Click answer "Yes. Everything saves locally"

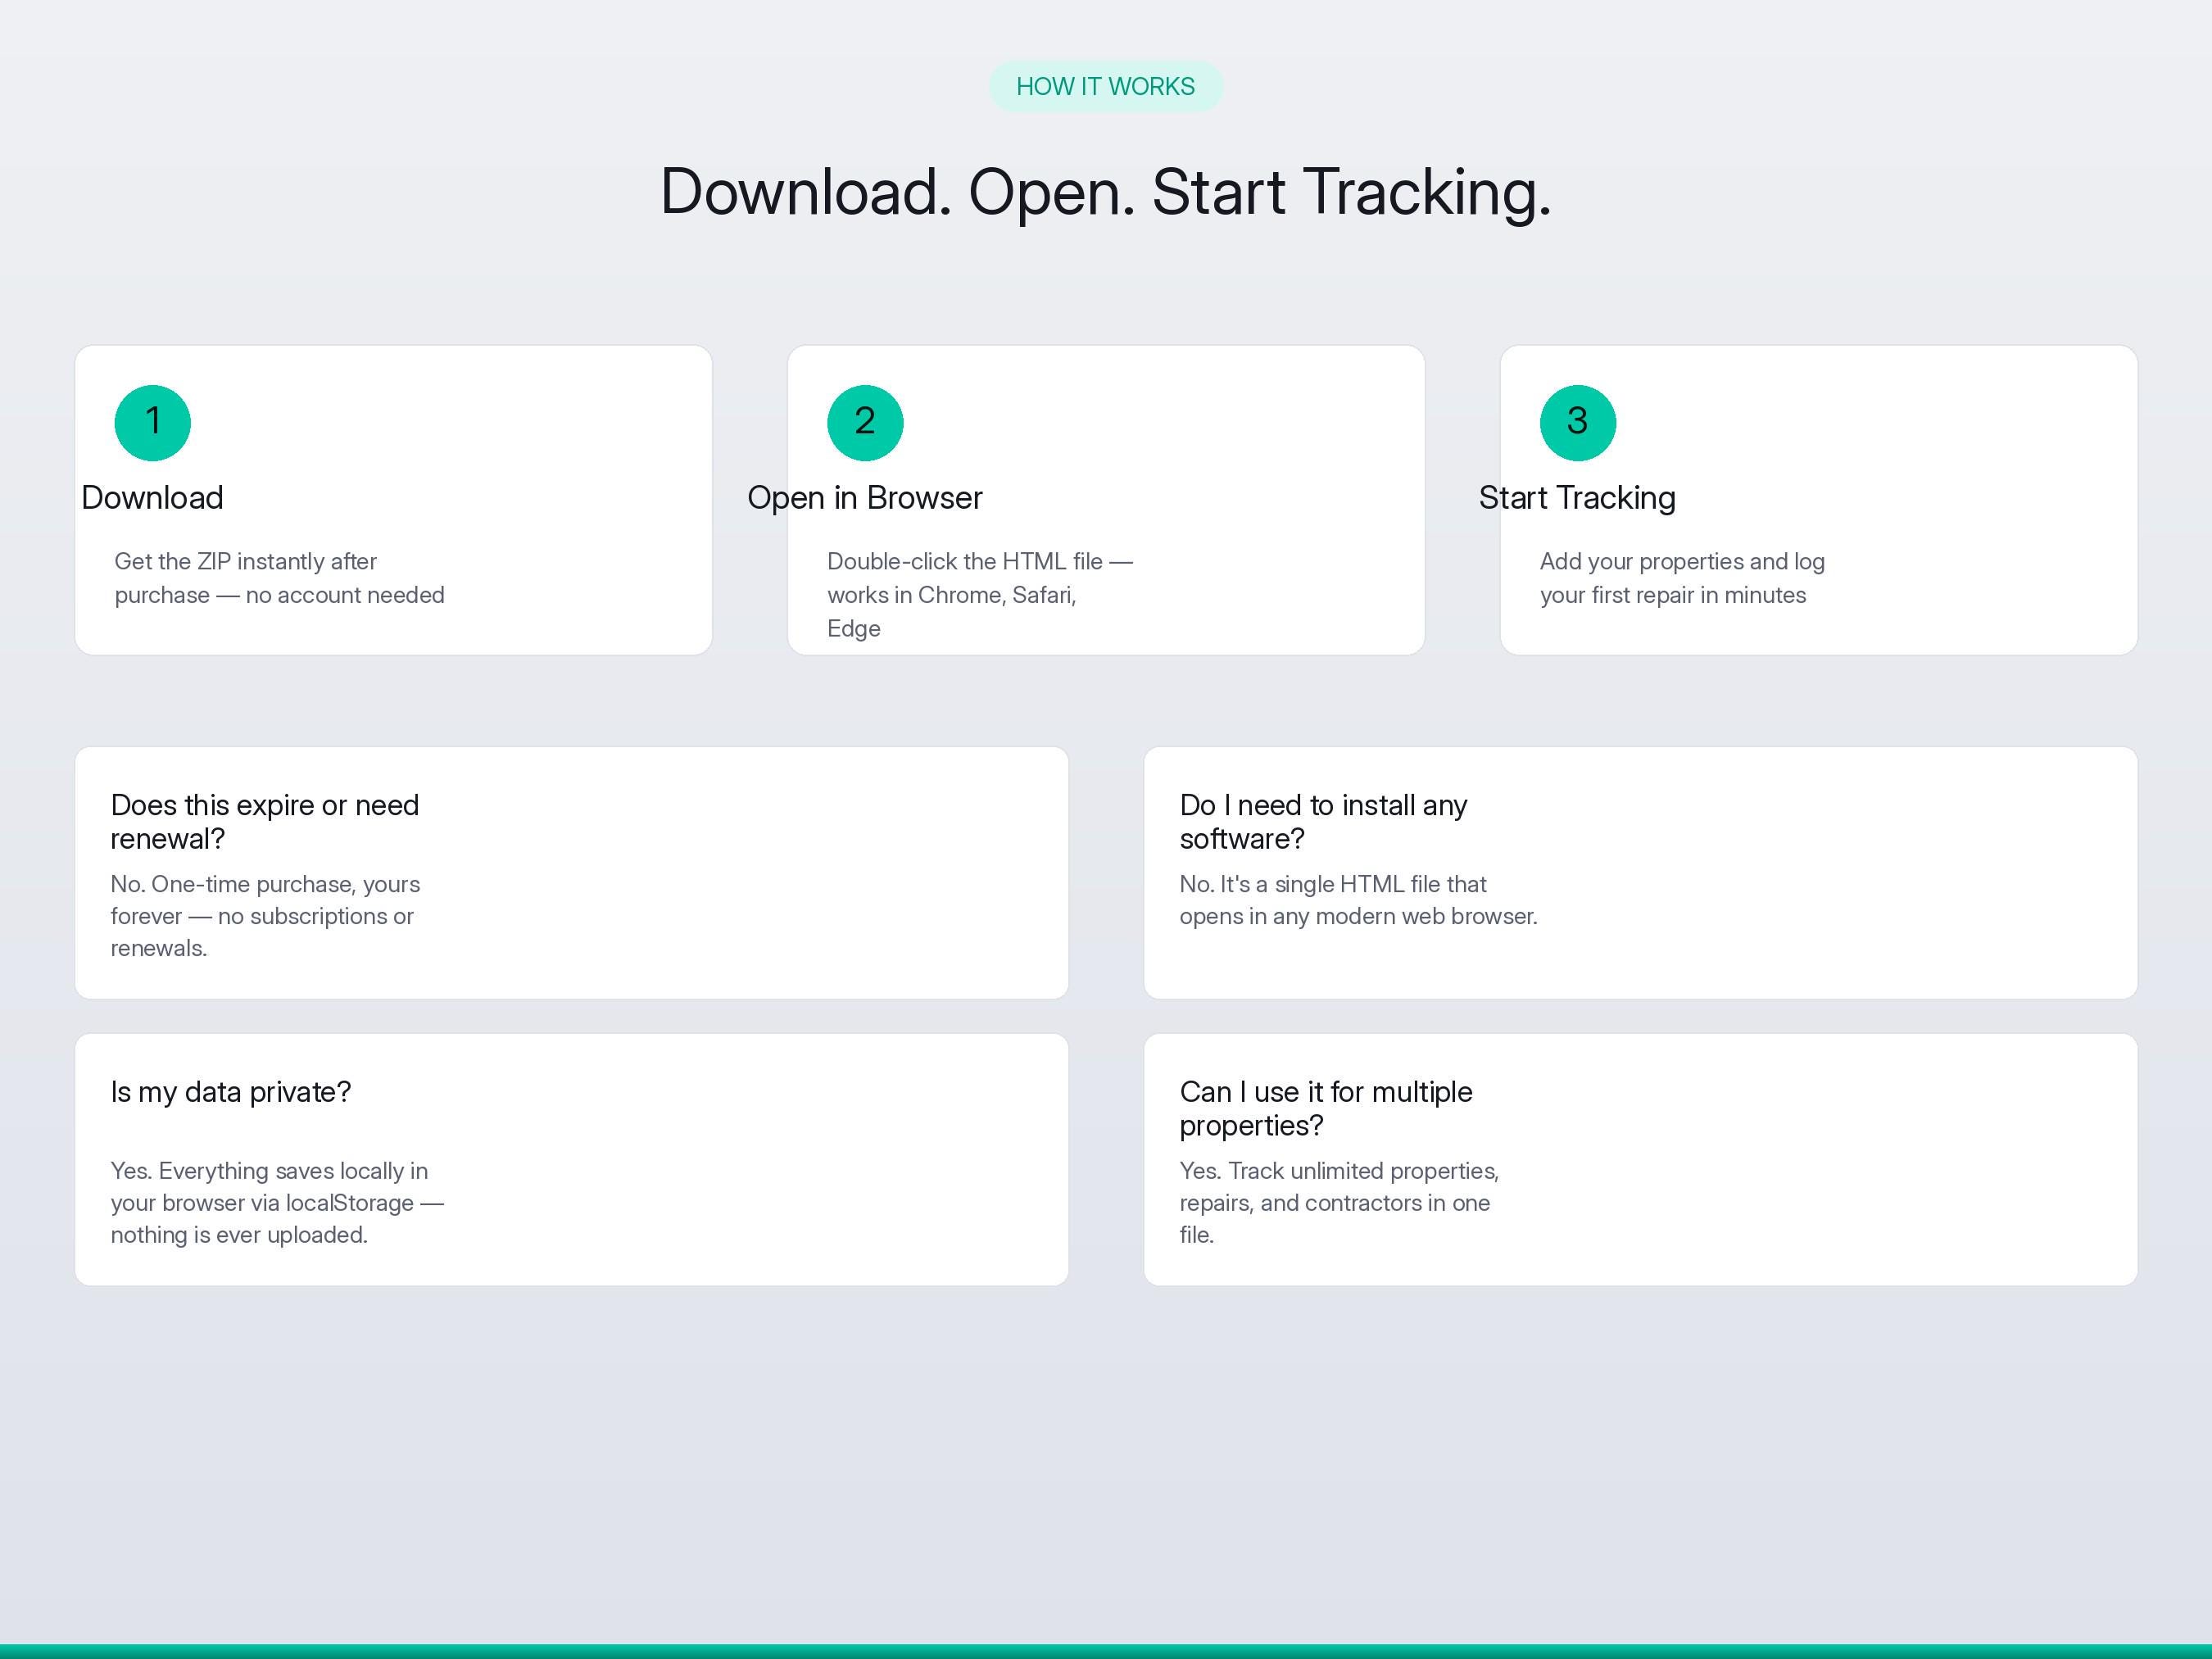[277, 1203]
